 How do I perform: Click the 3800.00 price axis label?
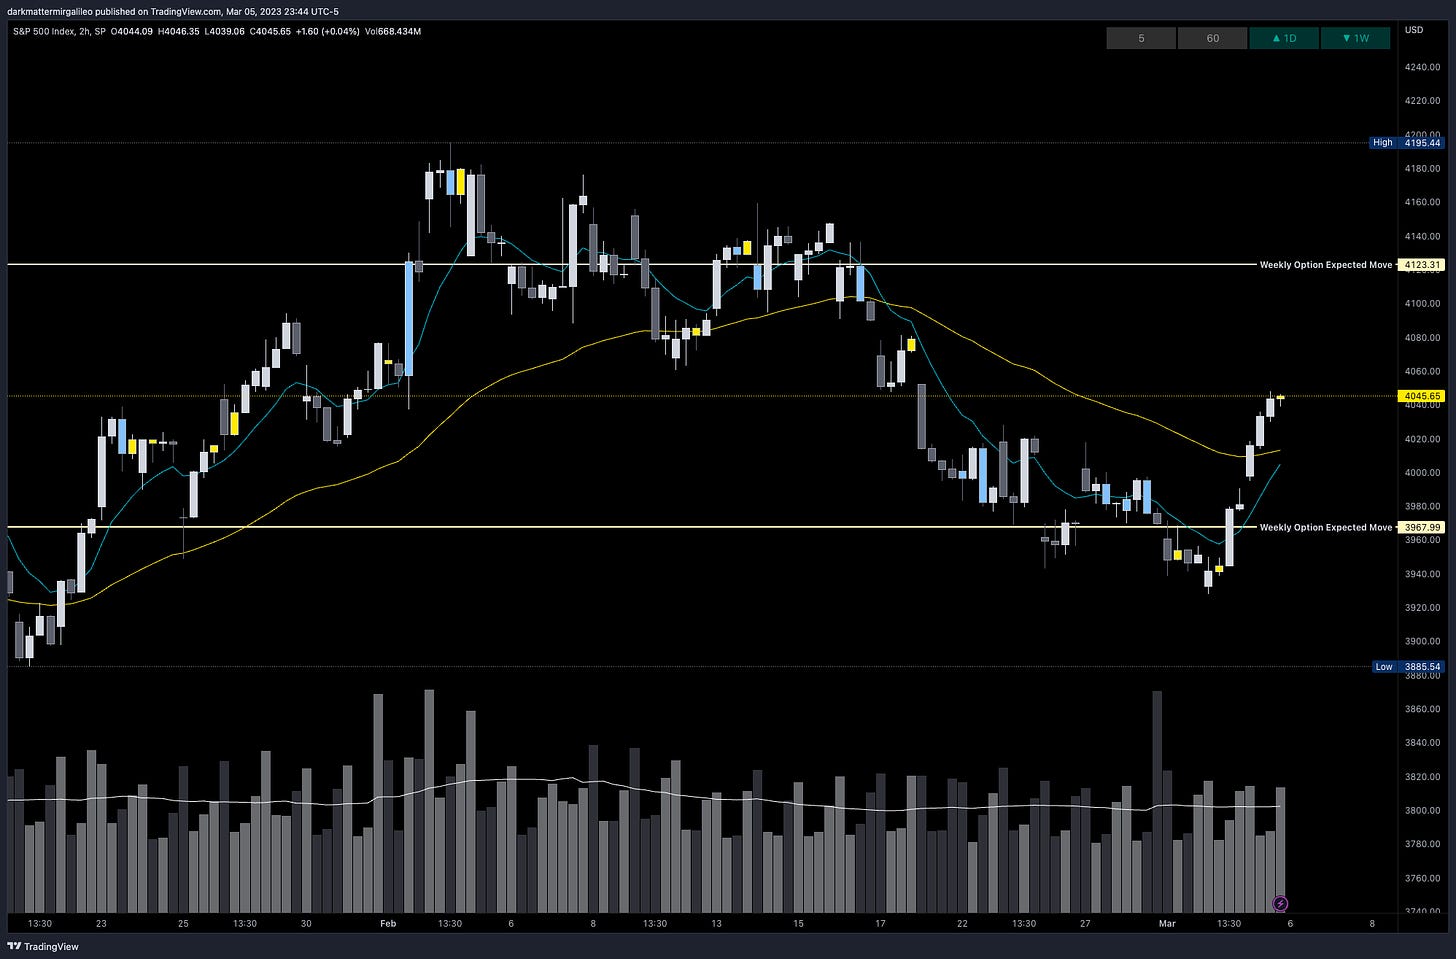coord(1422,811)
